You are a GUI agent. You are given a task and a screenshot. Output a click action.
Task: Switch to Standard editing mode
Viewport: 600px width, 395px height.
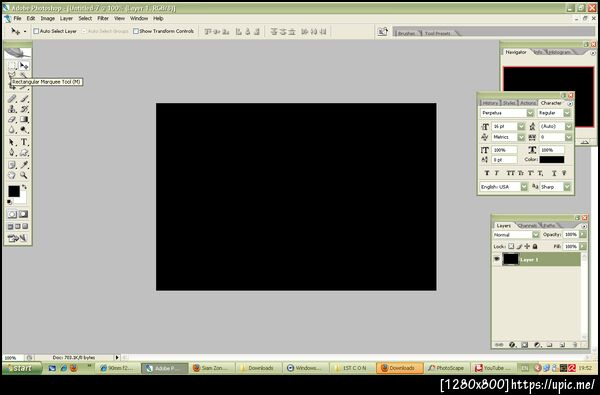click(x=12, y=214)
